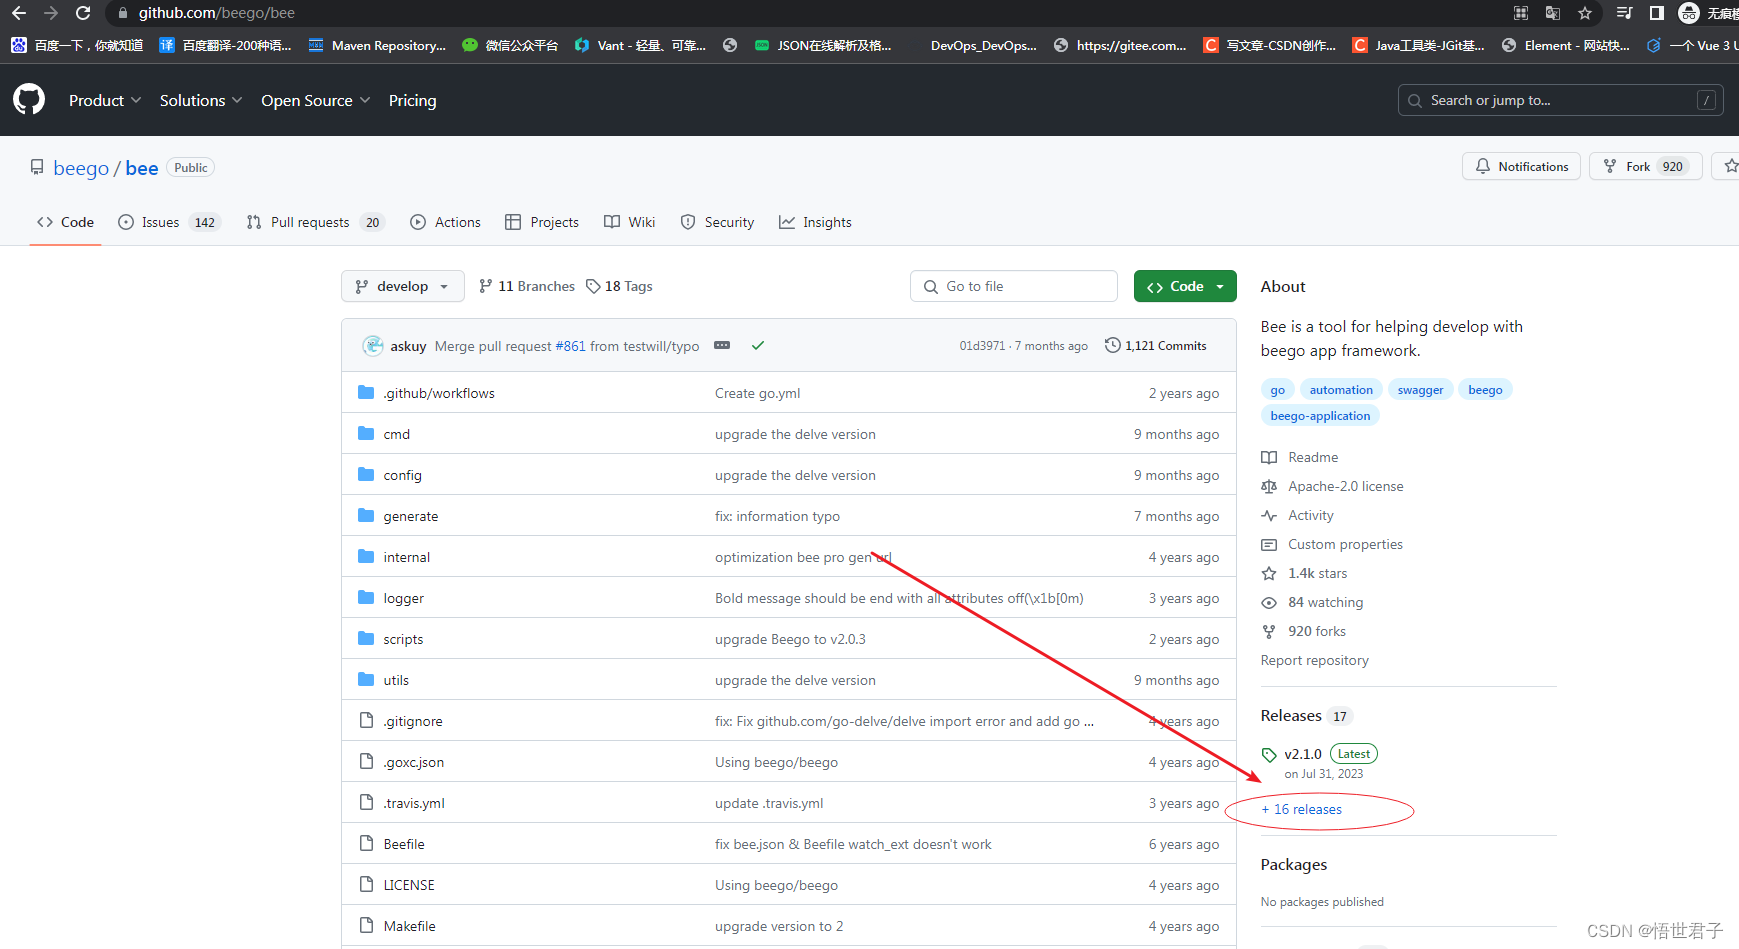1739x949 pixels.
Task: Switch to the Security tab
Action: pos(717,222)
